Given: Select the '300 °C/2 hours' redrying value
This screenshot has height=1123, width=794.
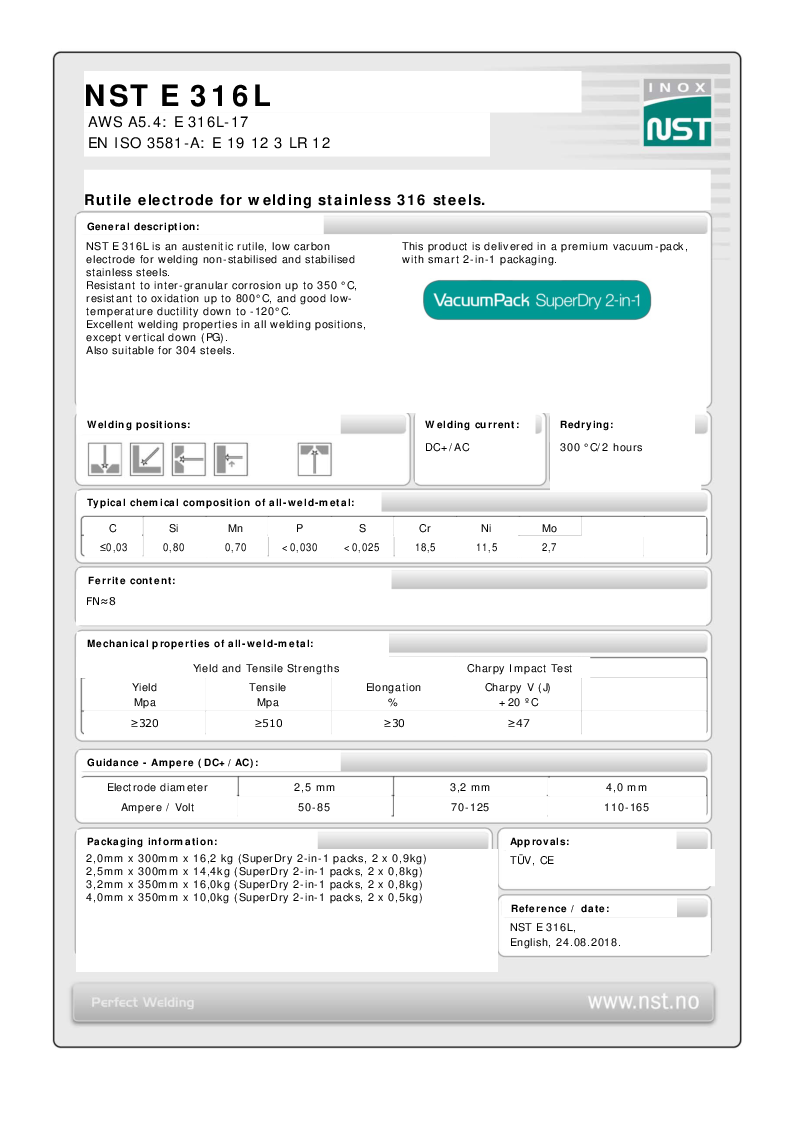Looking at the screenshot, I should coord(601,448).
